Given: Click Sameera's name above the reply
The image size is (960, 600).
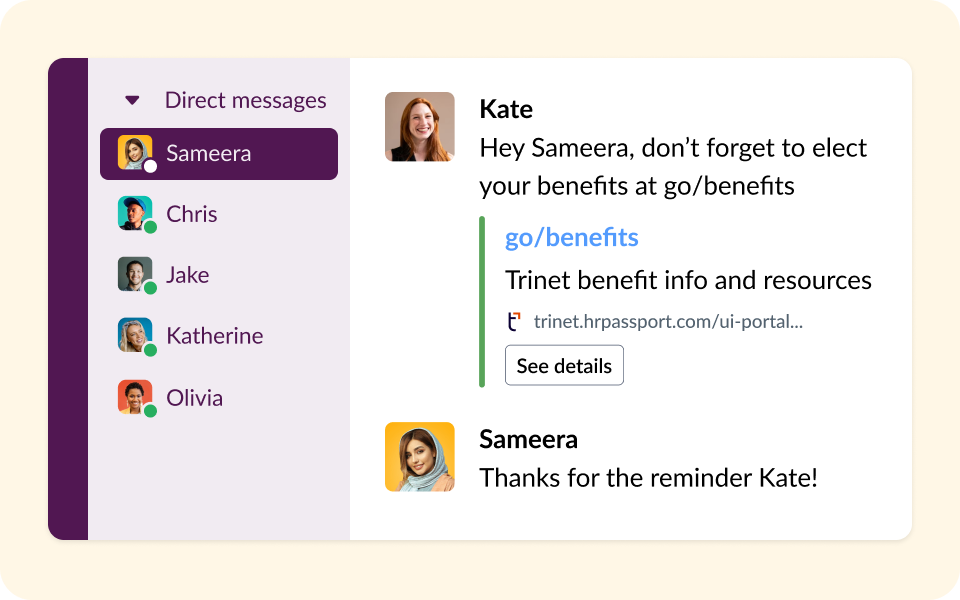Looking at the screenshot, I should click(x=528, y=439).
